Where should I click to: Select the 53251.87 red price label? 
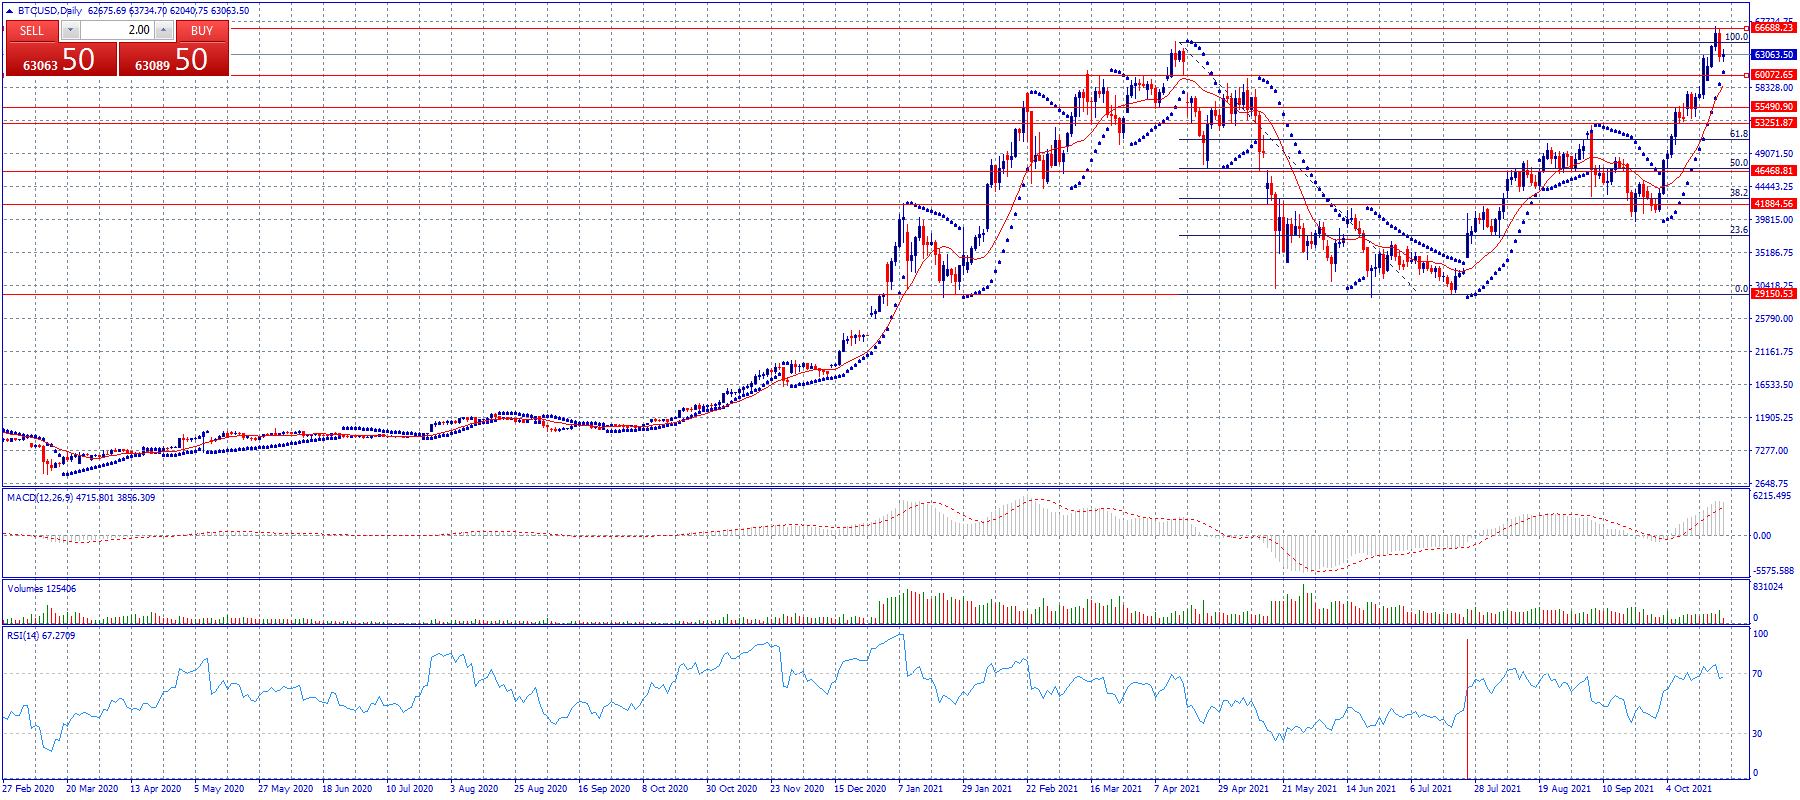coord(1773,123)
